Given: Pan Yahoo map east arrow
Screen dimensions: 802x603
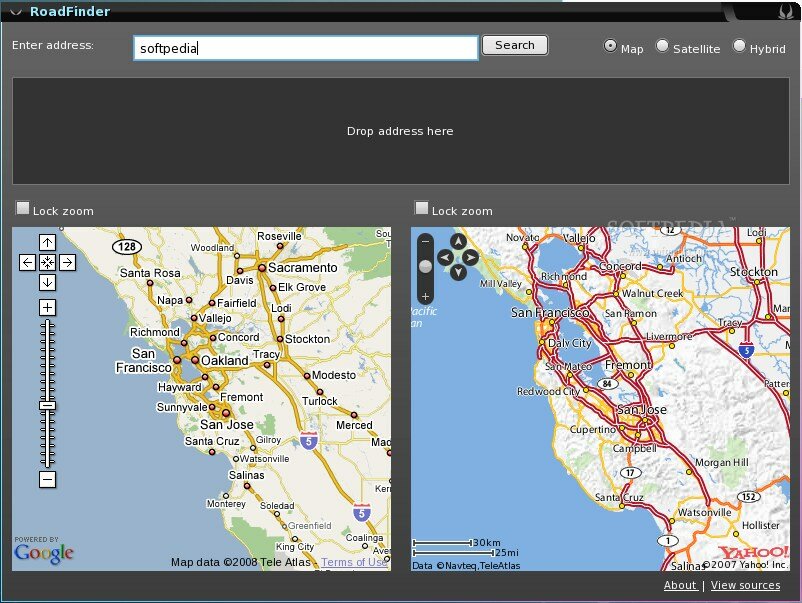Looking at the screenshot, I should [x=471, y=257].
